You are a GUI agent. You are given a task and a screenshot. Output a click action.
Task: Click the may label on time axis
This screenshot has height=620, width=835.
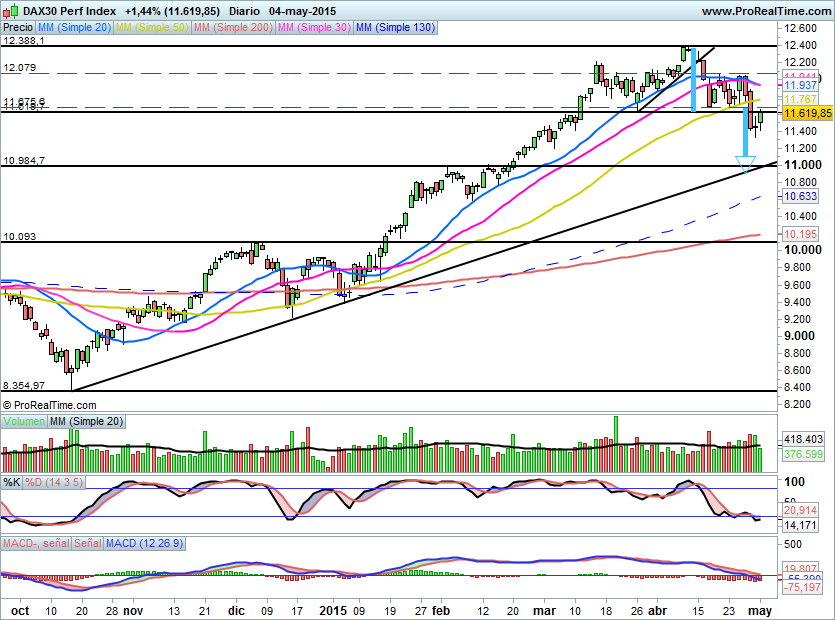click(x=760, y=610)
